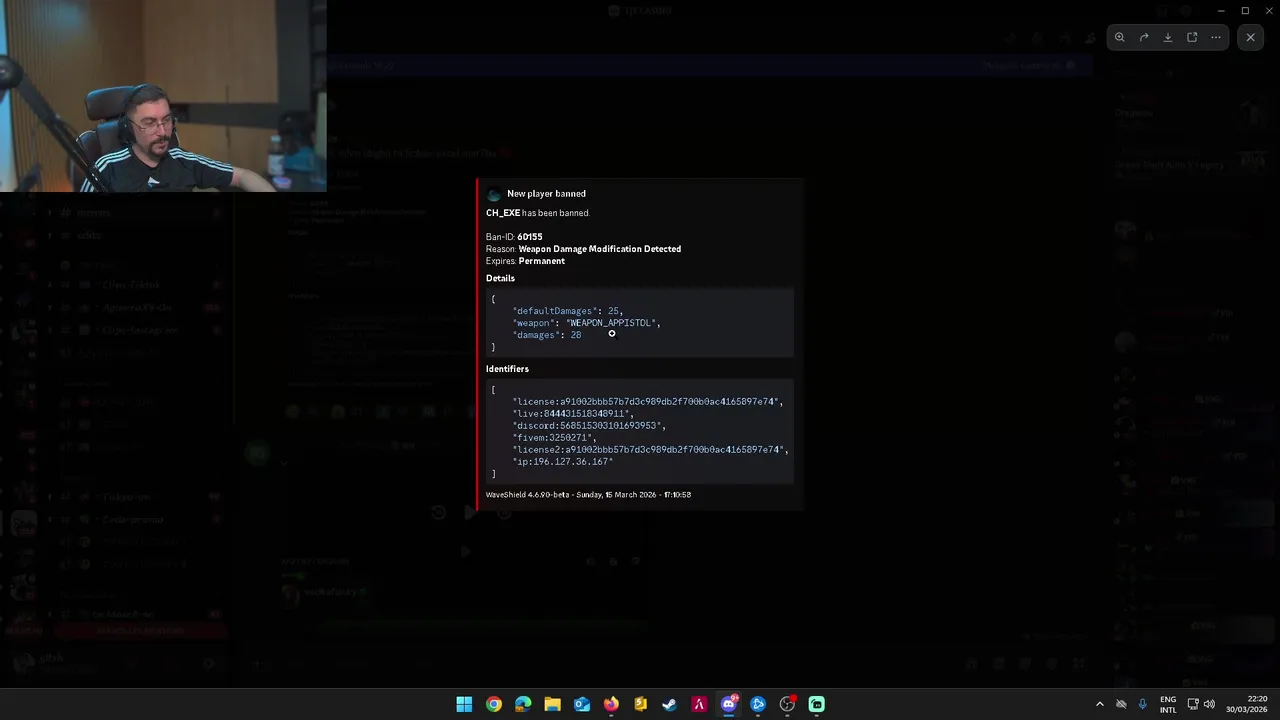Open Outlook from taskbar
1280x720 pixels.
pyautogui.click(x=582, y=704)
